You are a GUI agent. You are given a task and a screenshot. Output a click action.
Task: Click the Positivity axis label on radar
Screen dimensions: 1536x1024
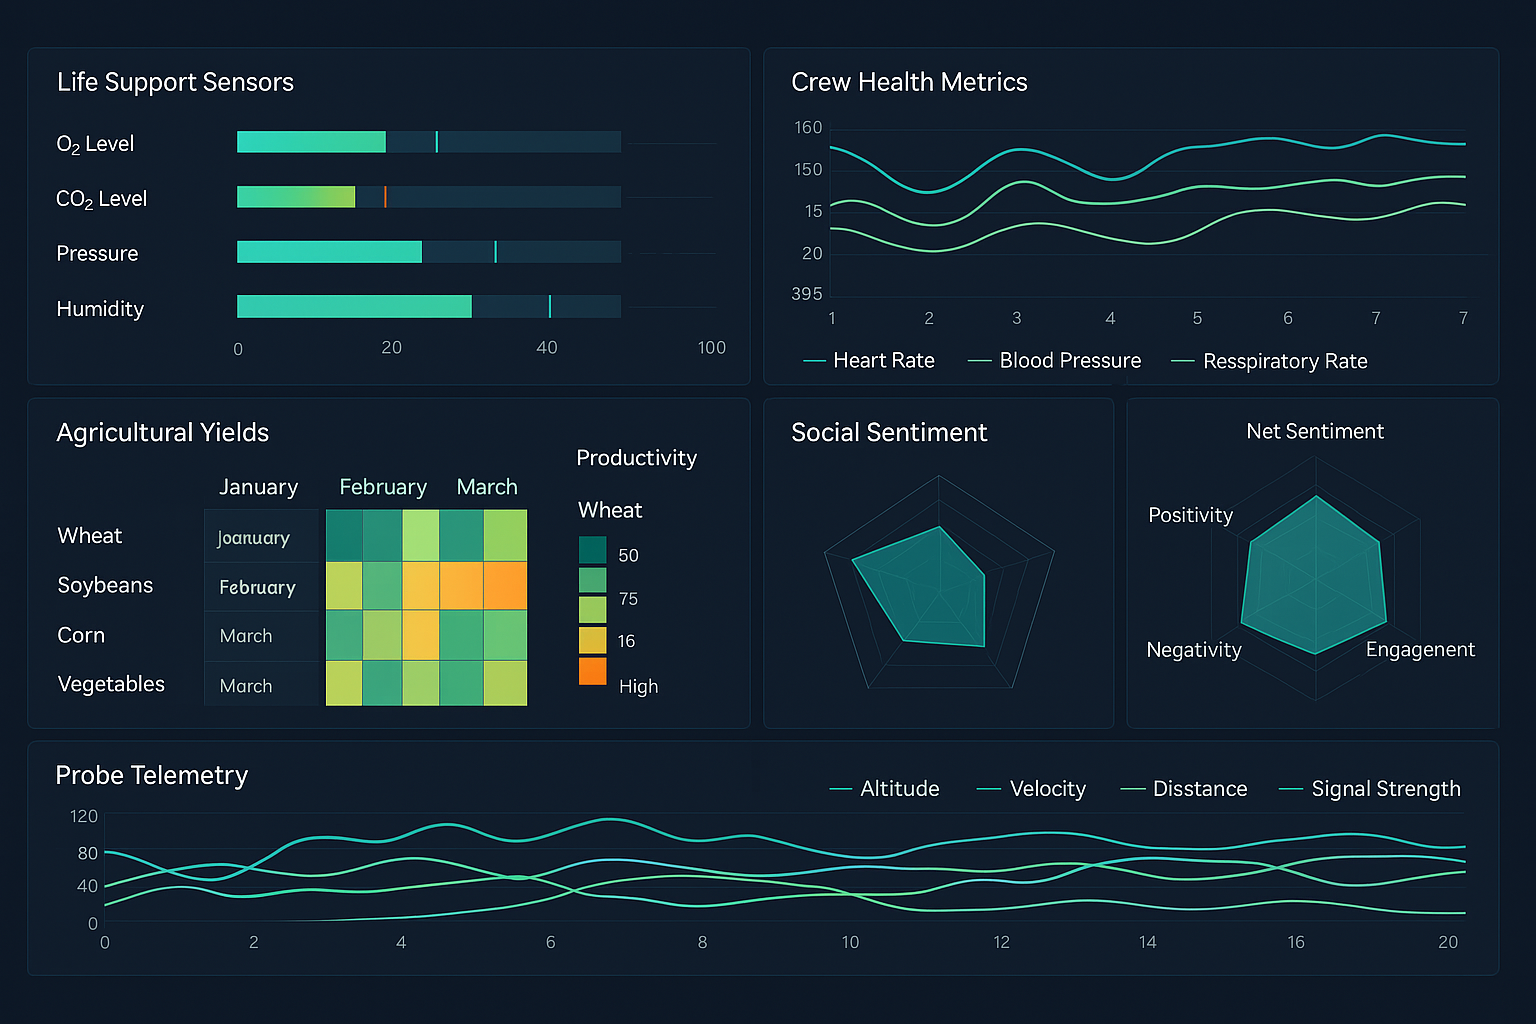tap(1190, 515)
